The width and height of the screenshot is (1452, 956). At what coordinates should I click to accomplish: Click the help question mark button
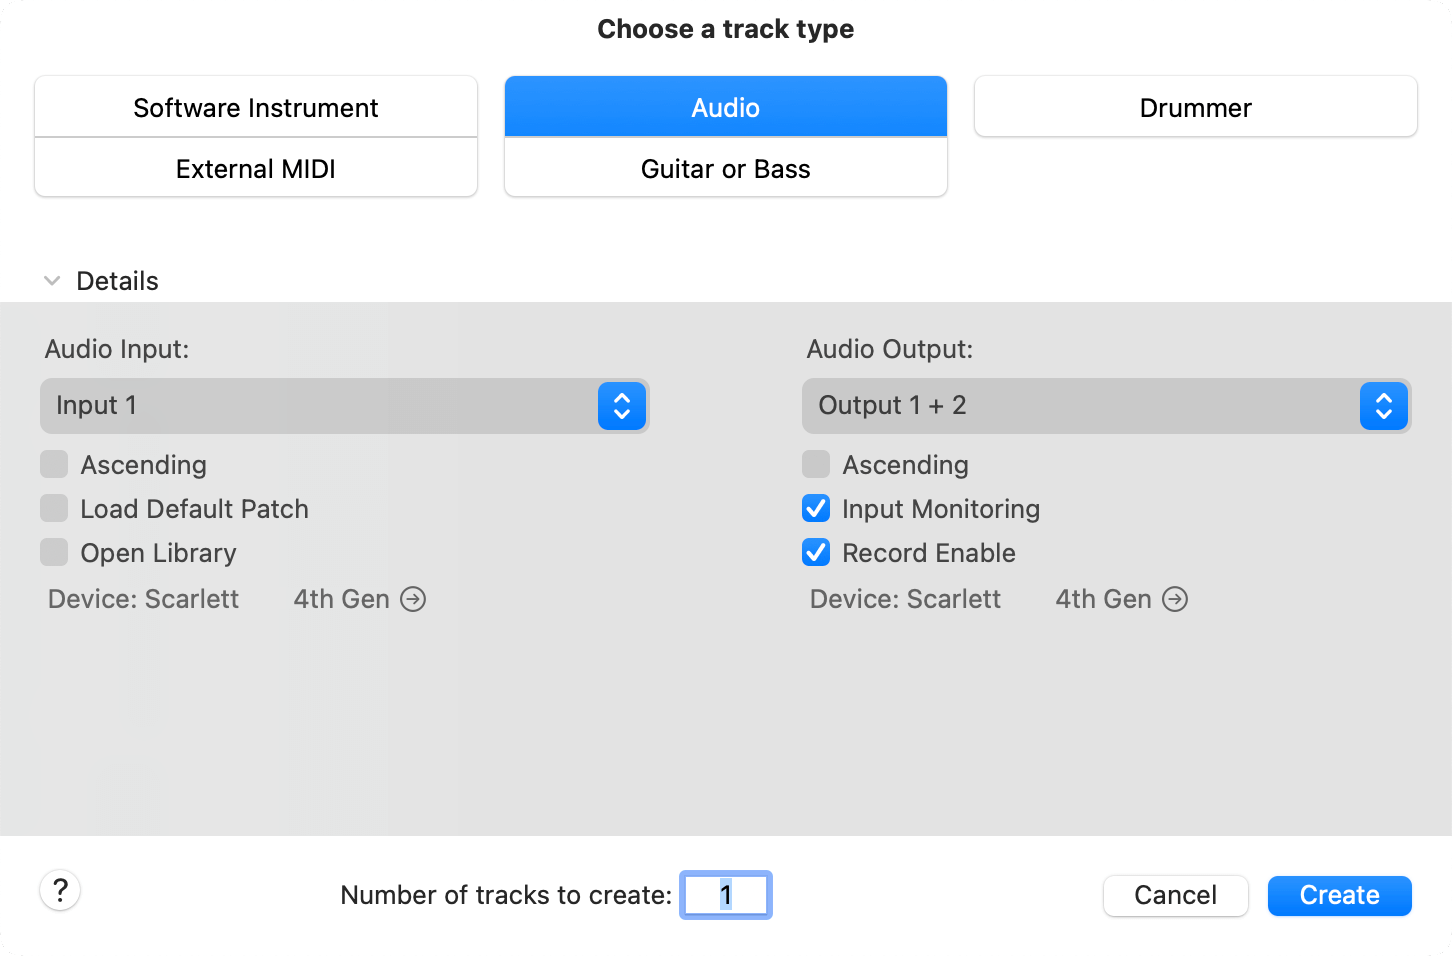click(x=60, y=890)
